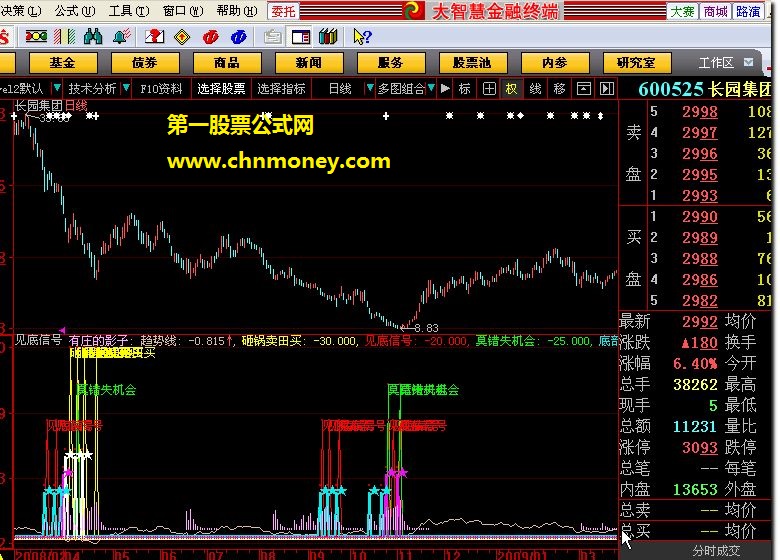Open the 公式 menu
780x560 pixels.
tap(75, 11)
